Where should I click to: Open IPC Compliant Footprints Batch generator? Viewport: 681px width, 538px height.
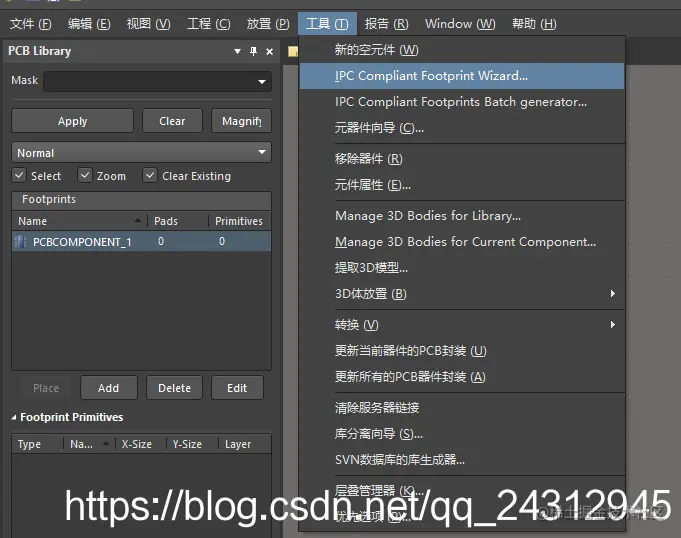click(x=462, y=102)
